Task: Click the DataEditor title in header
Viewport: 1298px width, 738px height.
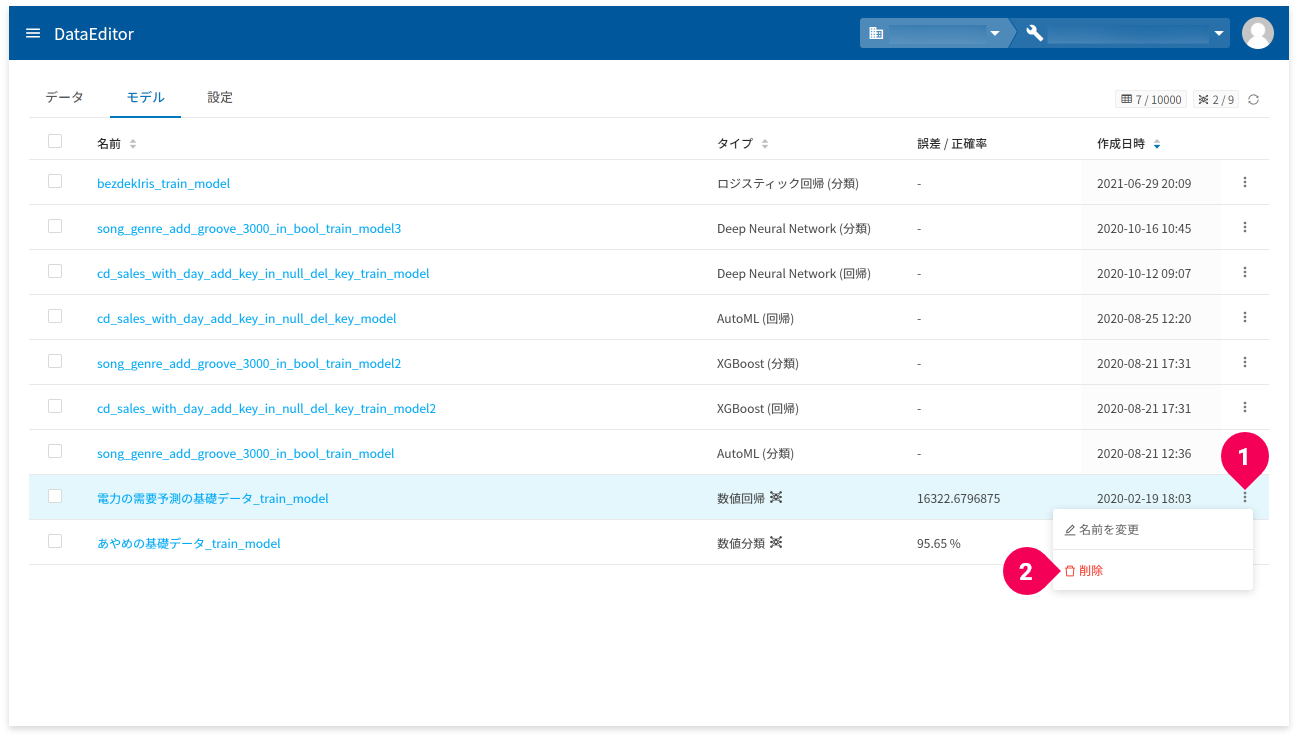Action: [x=94, y=34]
